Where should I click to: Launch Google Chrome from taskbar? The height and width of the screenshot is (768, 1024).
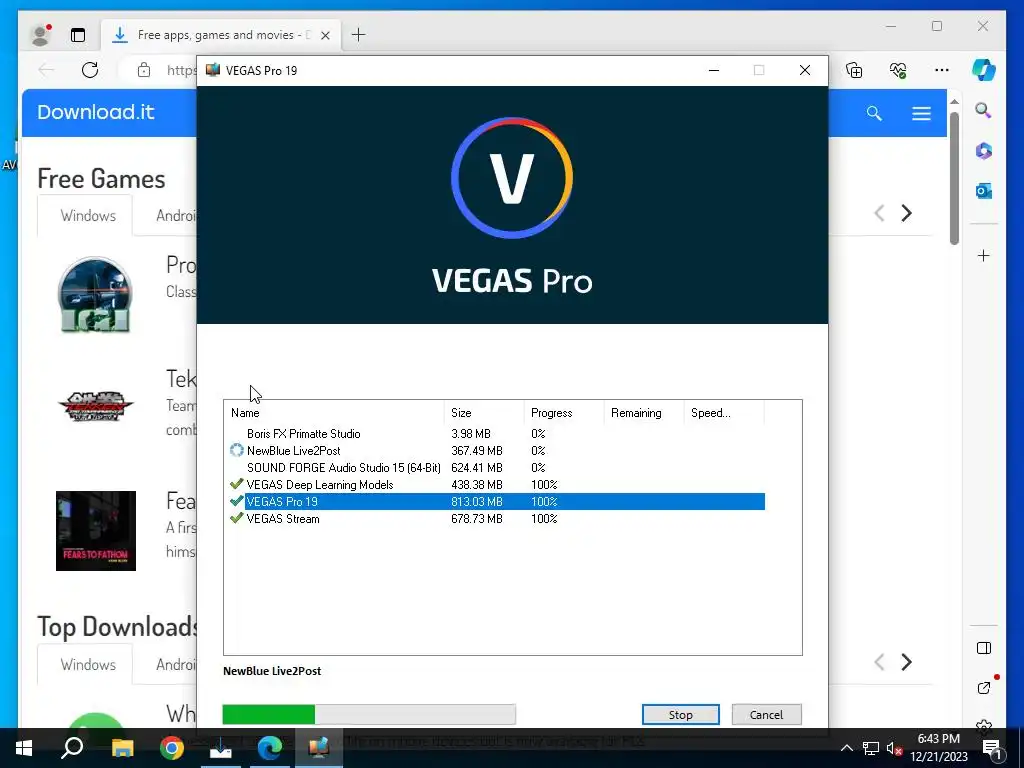[x=172, y=748]
